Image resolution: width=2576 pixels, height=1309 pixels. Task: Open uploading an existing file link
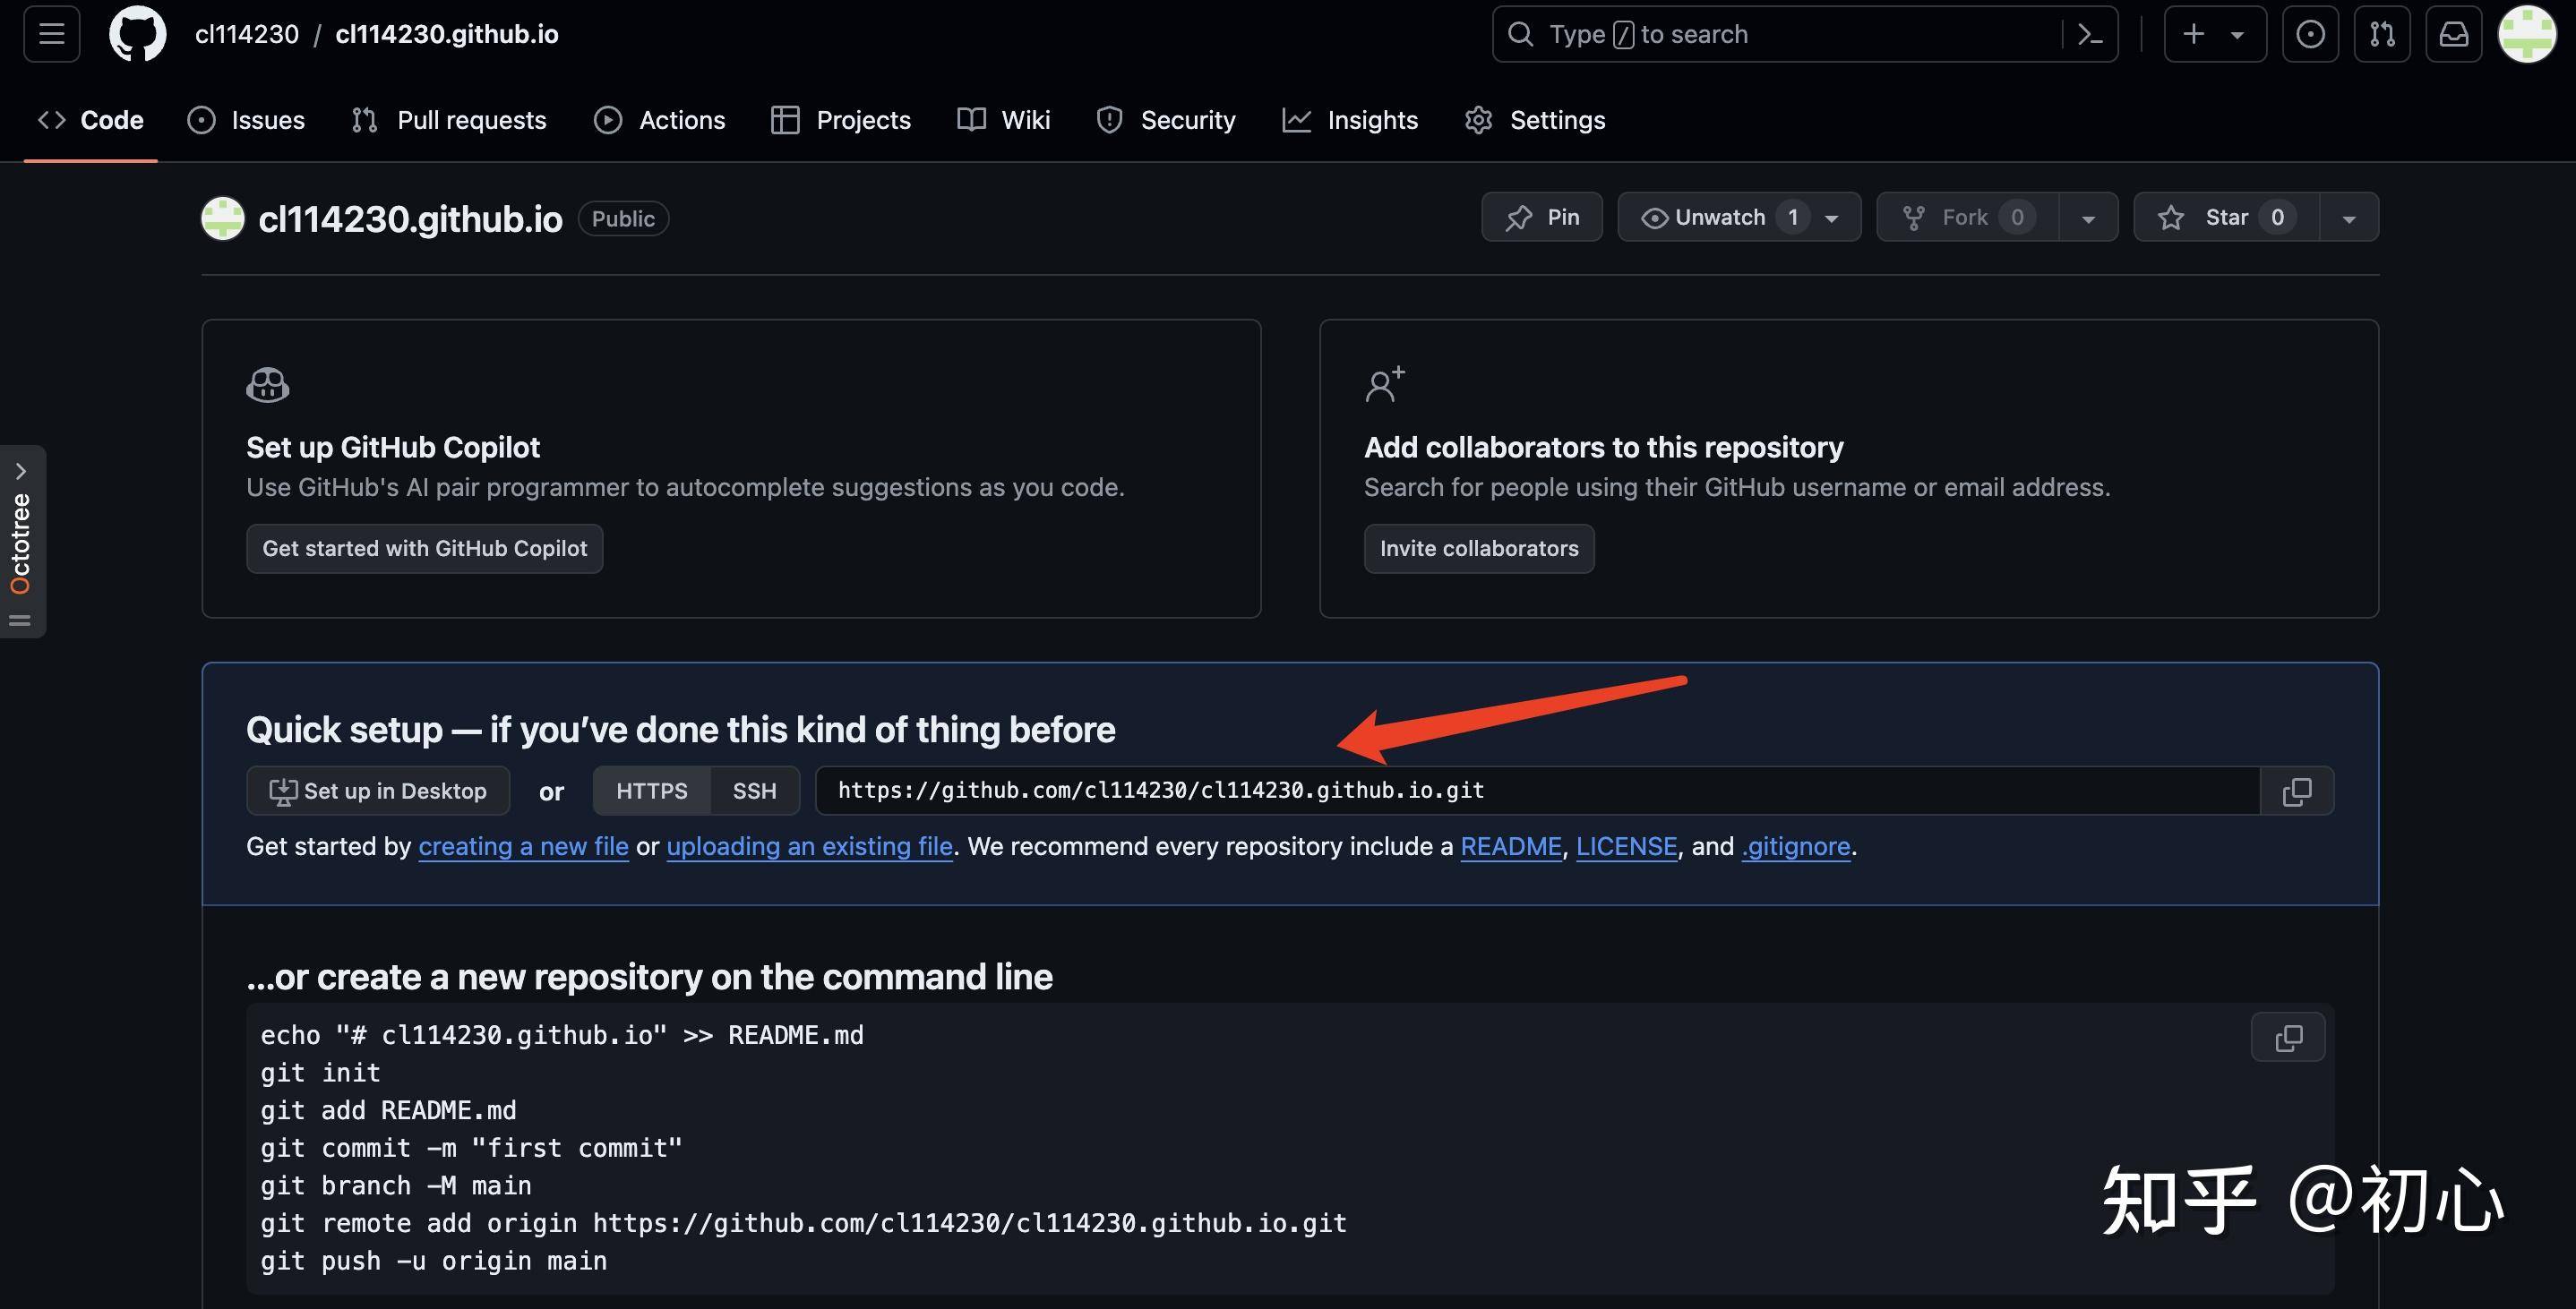tap(810, 846)
